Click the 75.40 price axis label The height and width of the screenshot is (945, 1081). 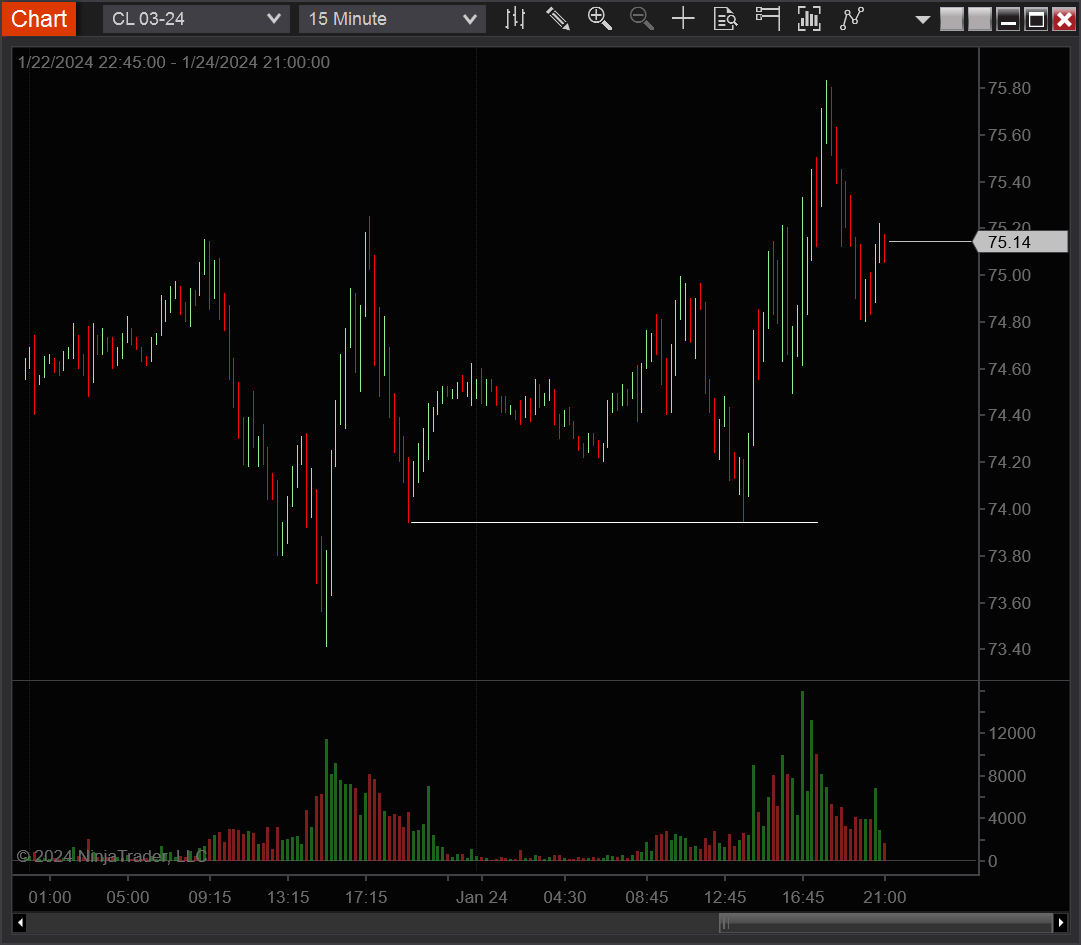click(x=1009, y=182)
